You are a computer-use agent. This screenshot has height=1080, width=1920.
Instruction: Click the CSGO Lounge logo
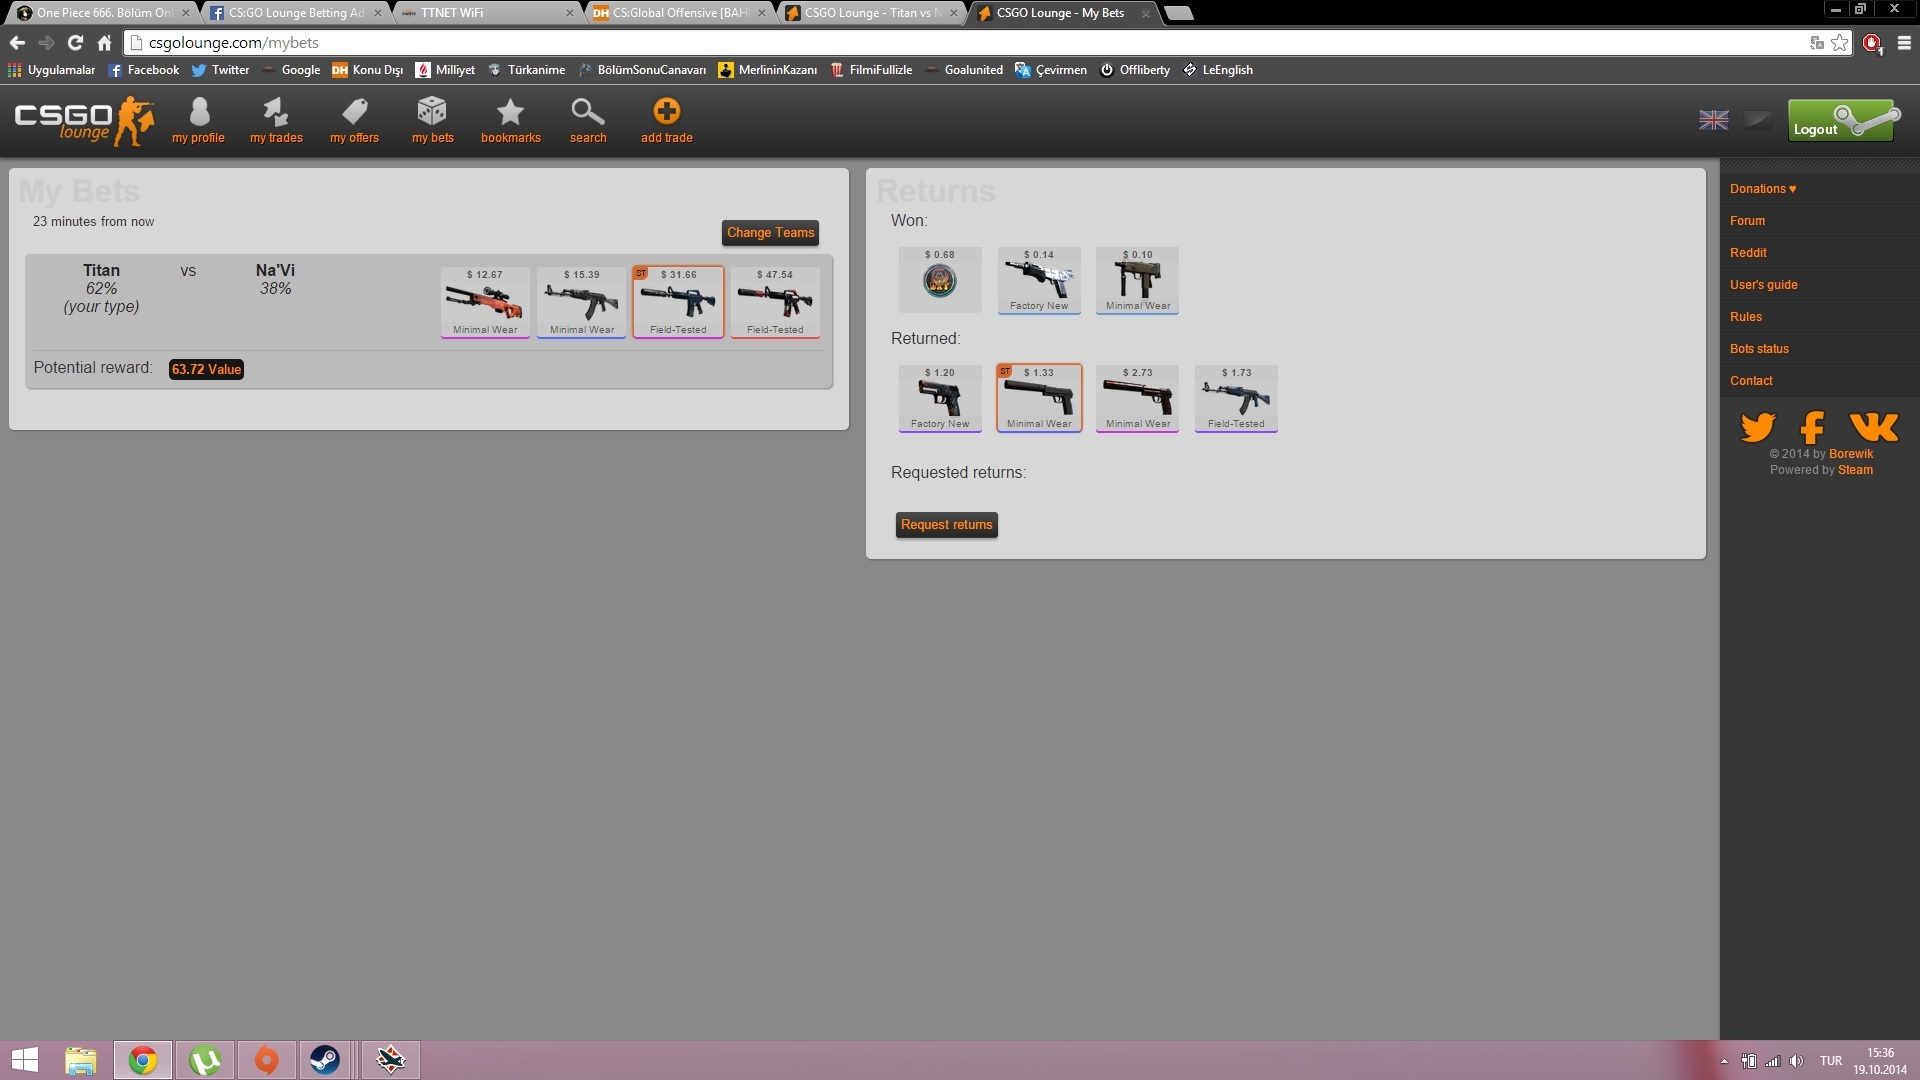[84, 121]
